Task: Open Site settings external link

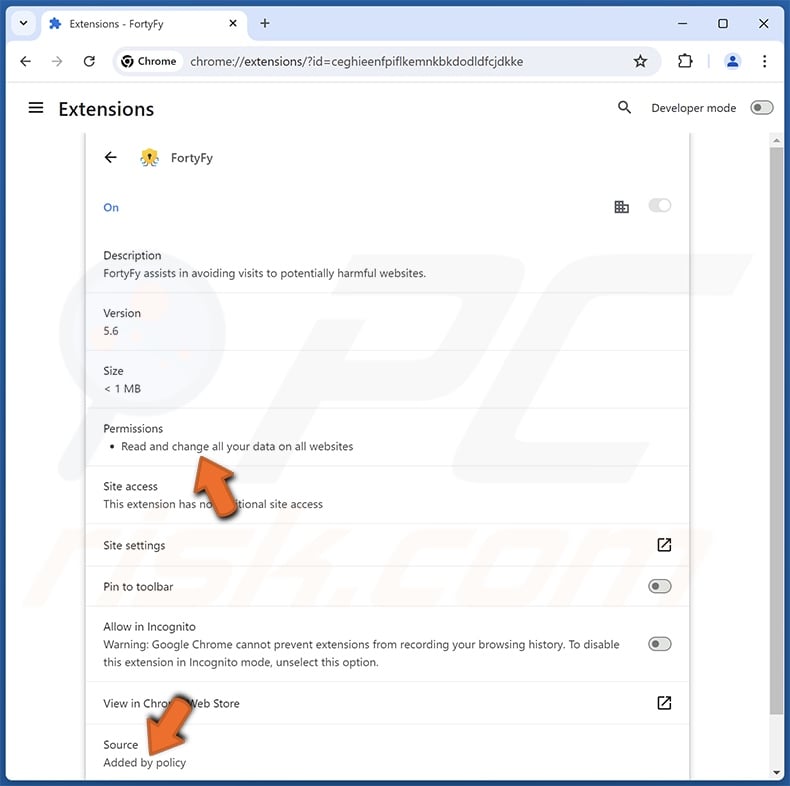Action: [664, 545]
